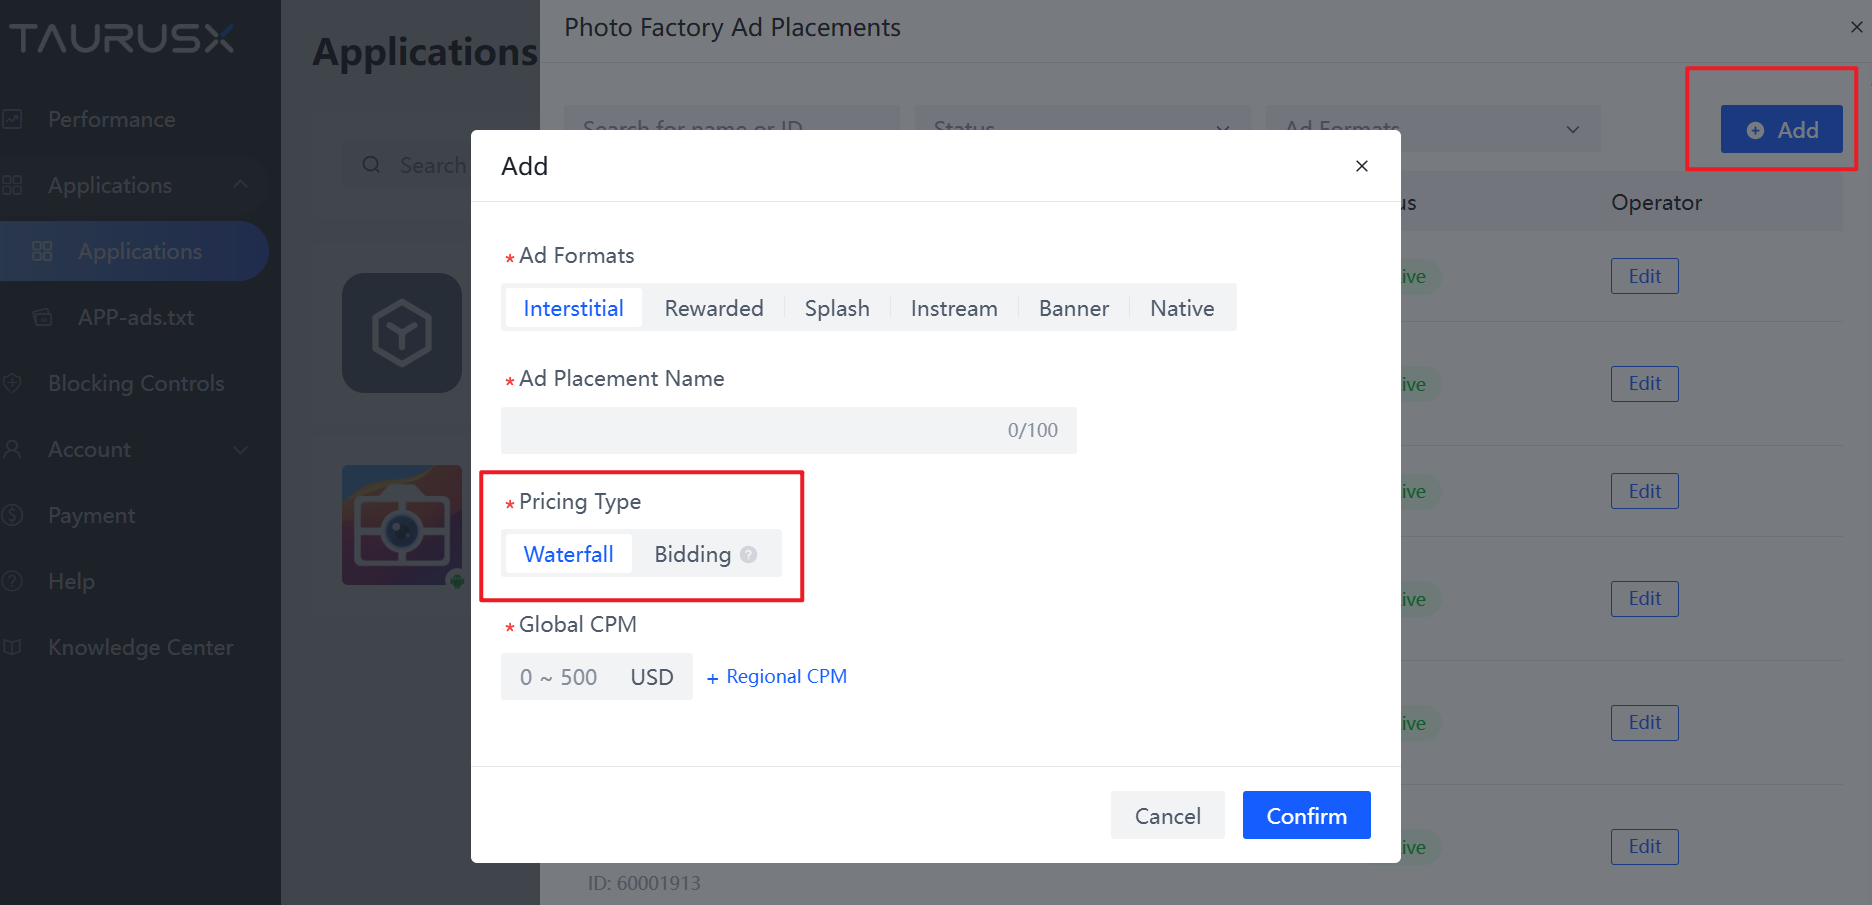Focus the Ad Placement Name field
Viewport: 1872px width, 905px height.
(750, 430)
